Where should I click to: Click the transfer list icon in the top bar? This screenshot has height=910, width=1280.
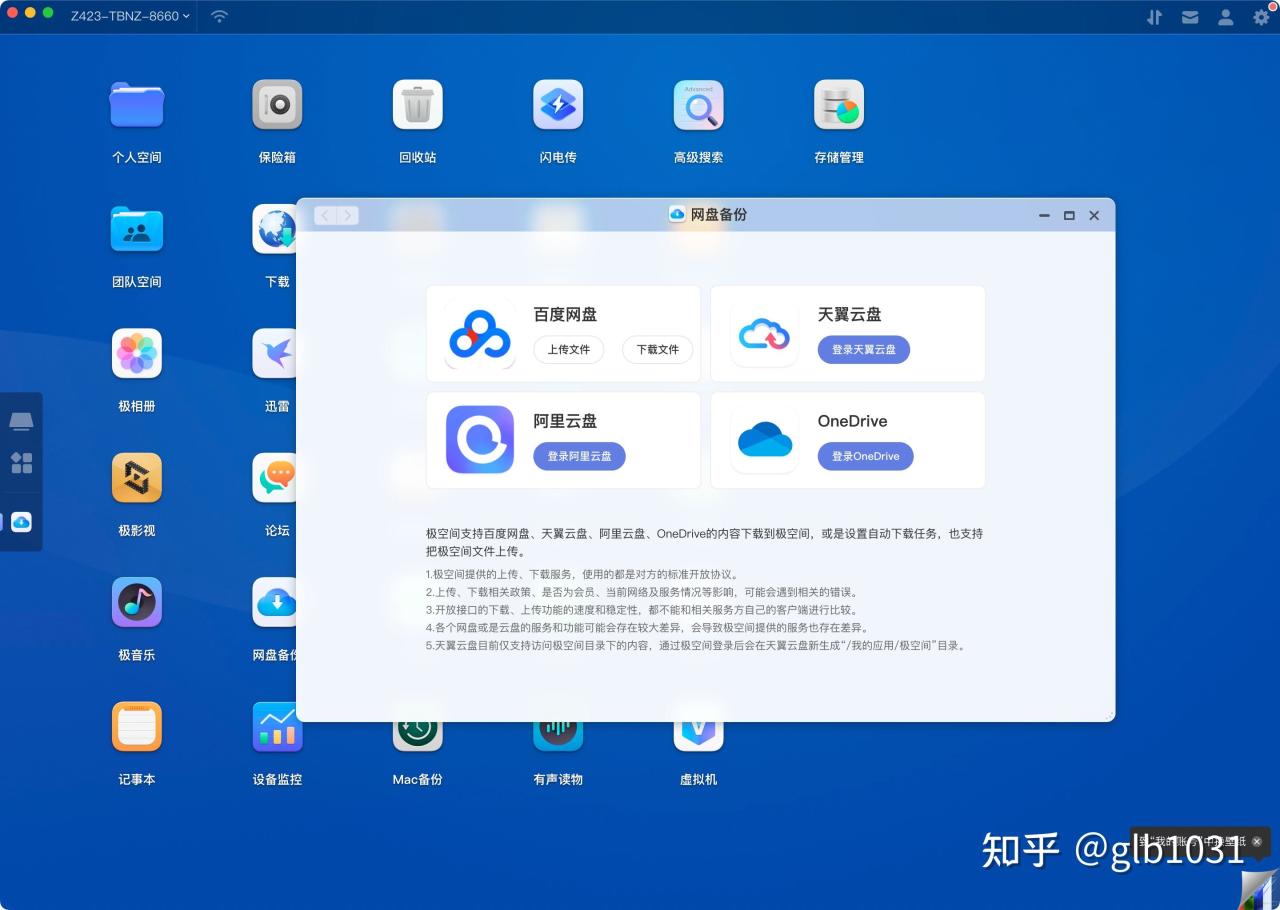point(1154,16)
